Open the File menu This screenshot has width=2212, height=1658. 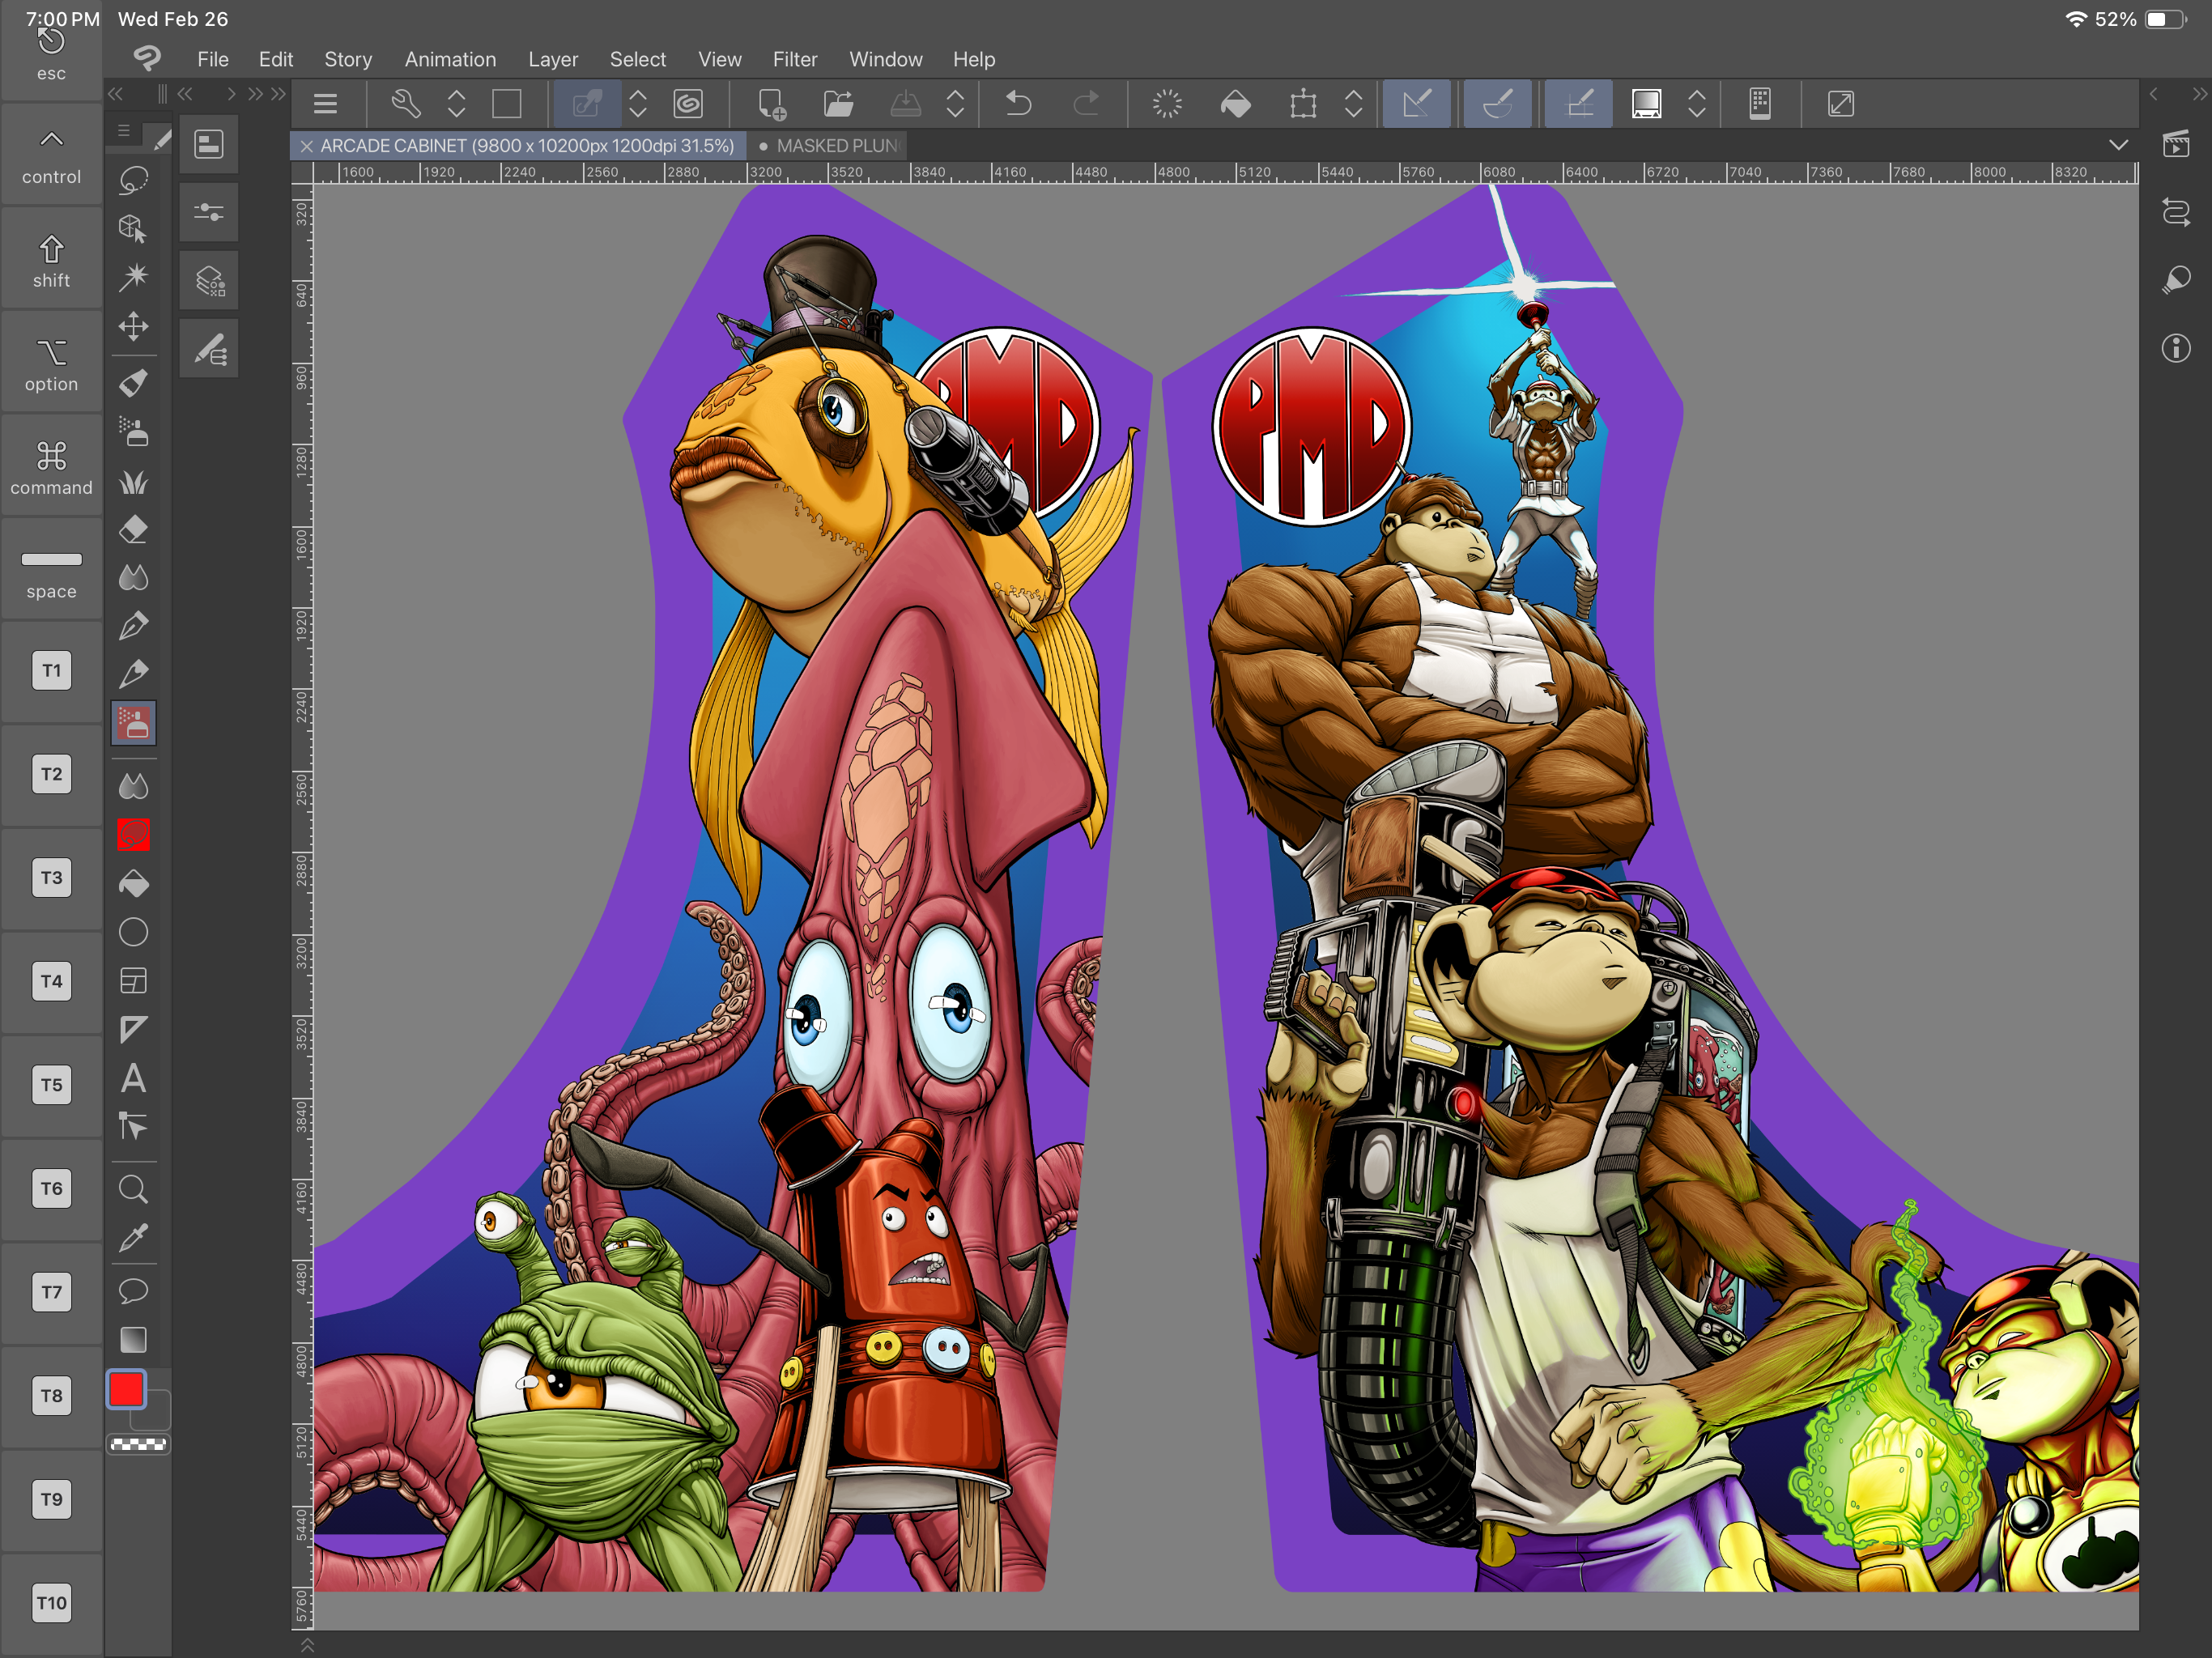(213, 59)
